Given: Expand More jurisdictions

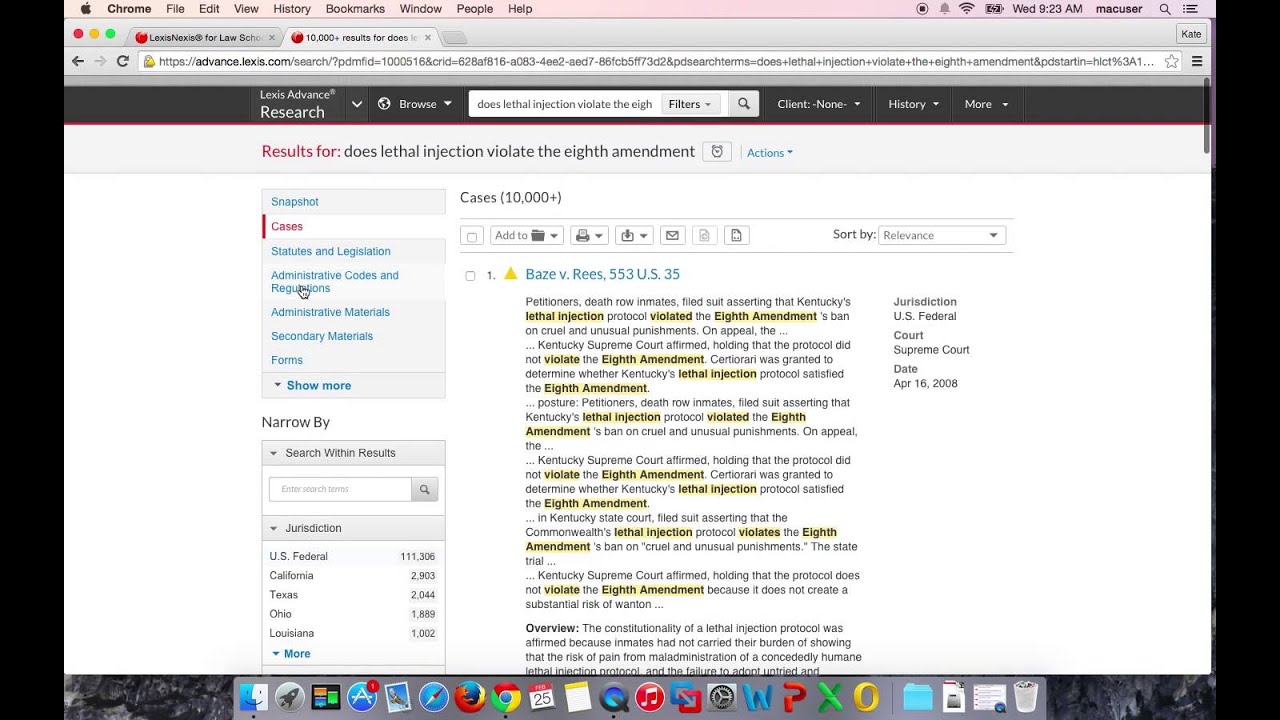Looking at the screenshot, I should (x=291, y=654).
